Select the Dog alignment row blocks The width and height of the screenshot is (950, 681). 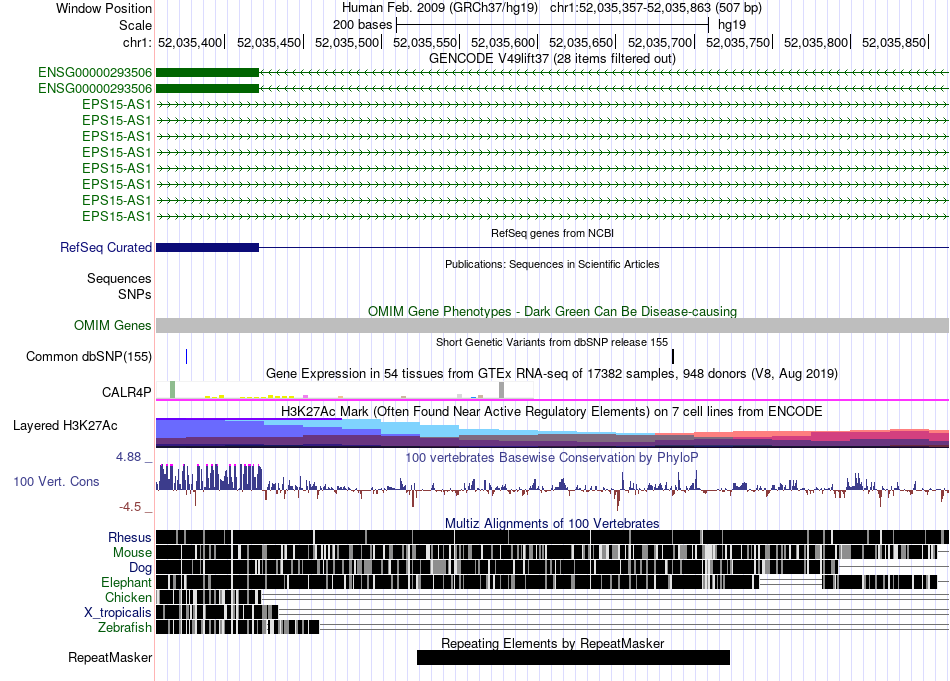click(497, 567)
